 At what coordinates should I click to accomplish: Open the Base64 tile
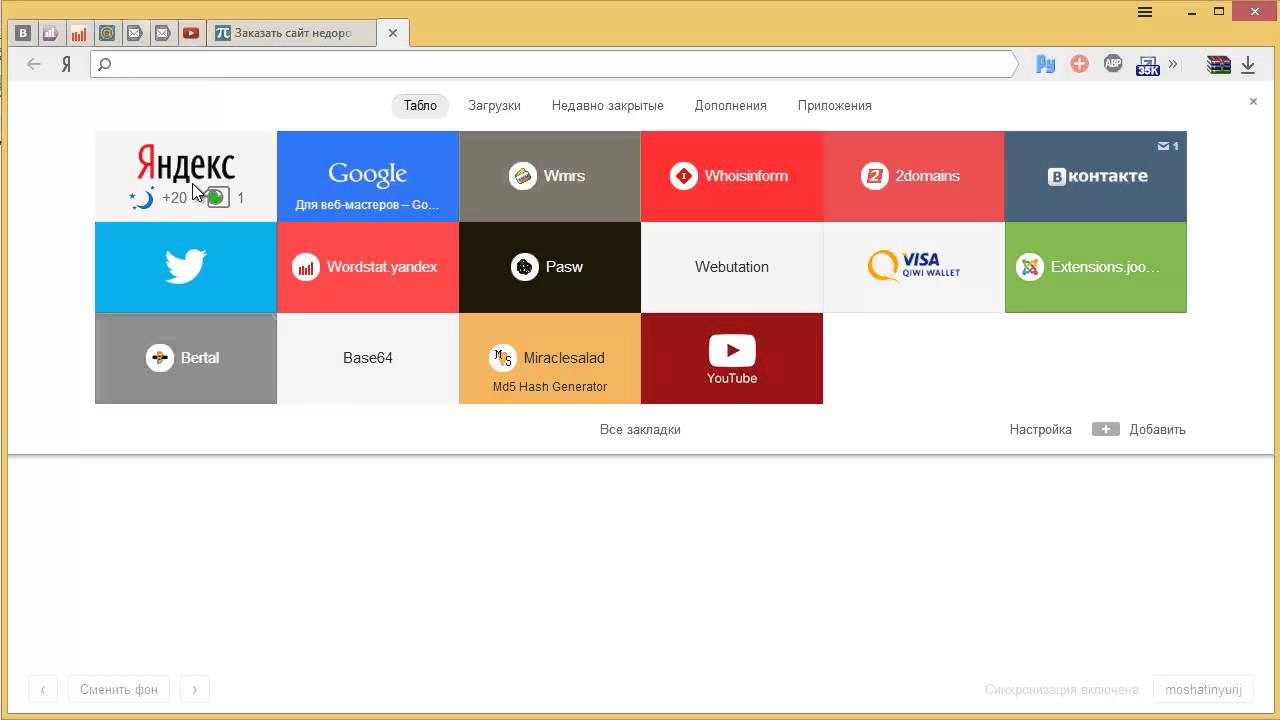[x=368, y=358]
